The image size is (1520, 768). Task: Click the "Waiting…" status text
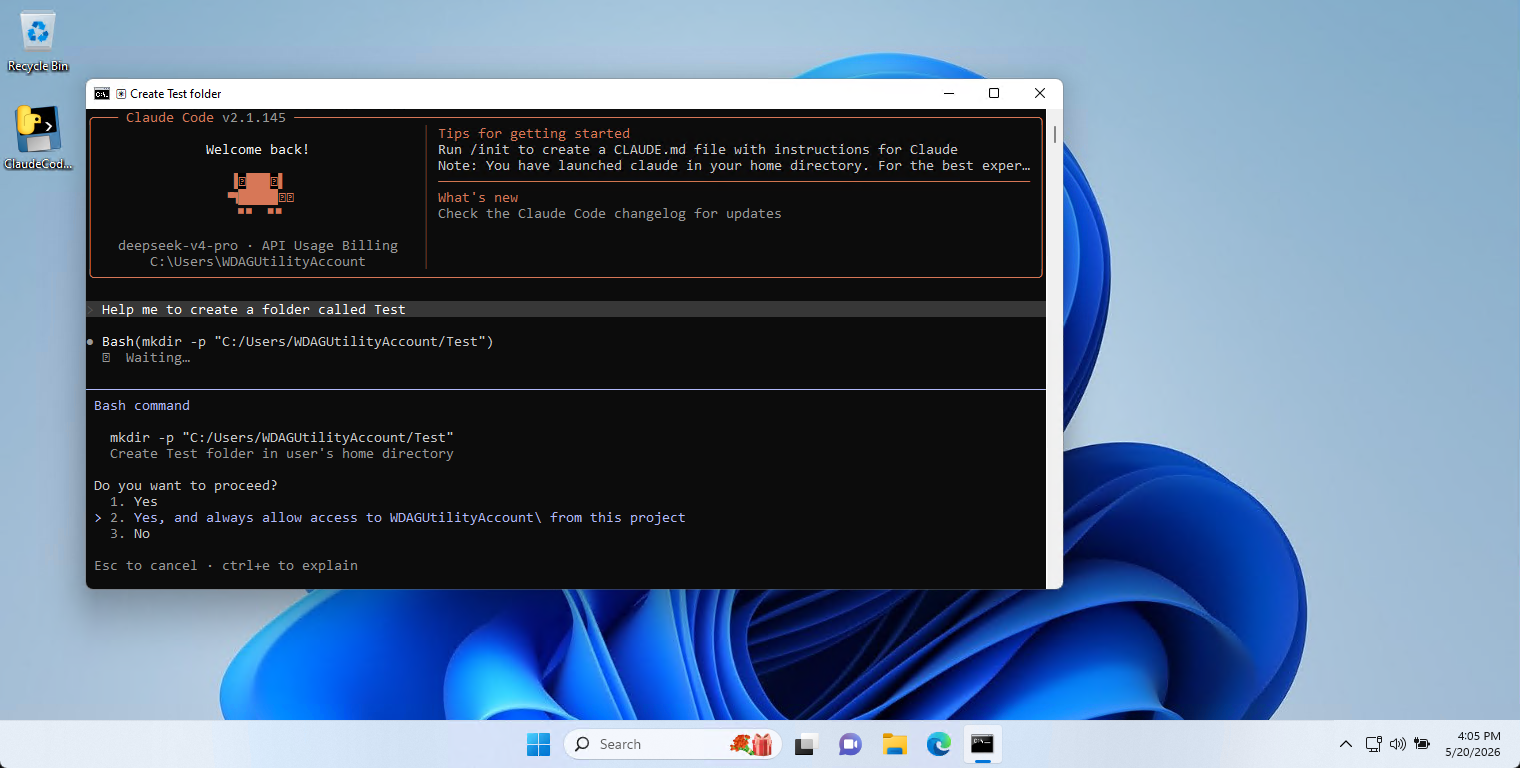pyautogui.click(x=158, y=358)
